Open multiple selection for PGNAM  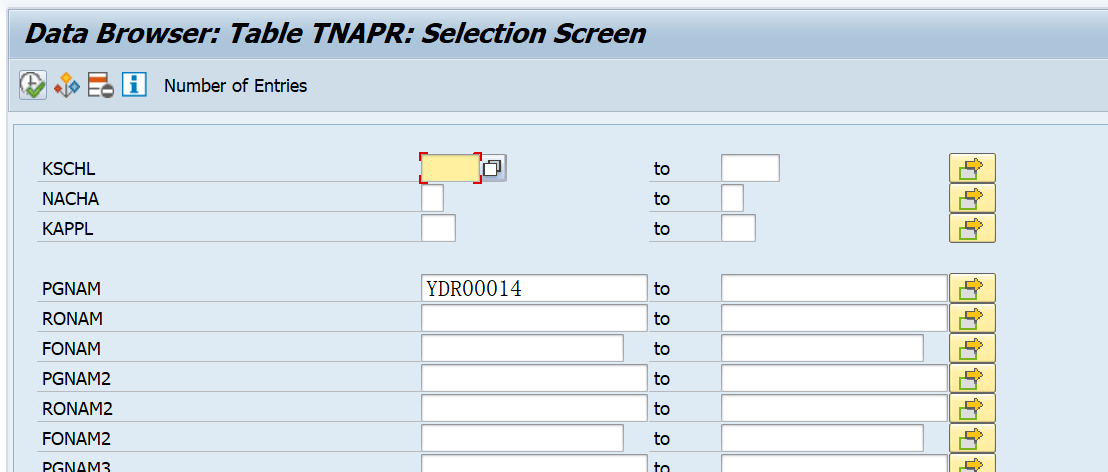972,288
